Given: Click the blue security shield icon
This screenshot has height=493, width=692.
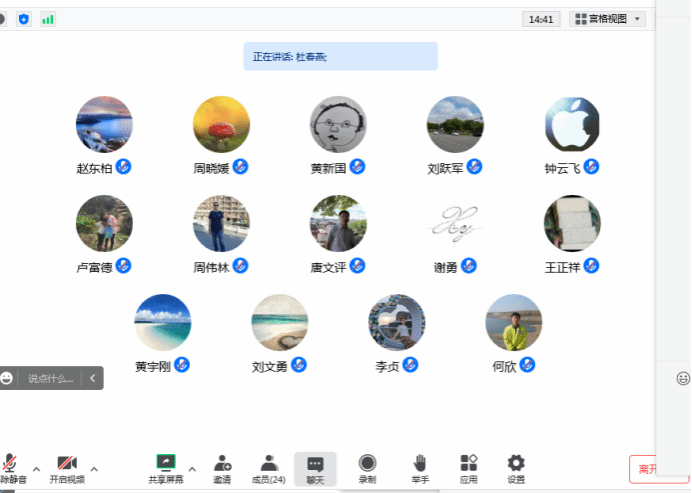Looking at the screenshot, I should click(24, 19).
